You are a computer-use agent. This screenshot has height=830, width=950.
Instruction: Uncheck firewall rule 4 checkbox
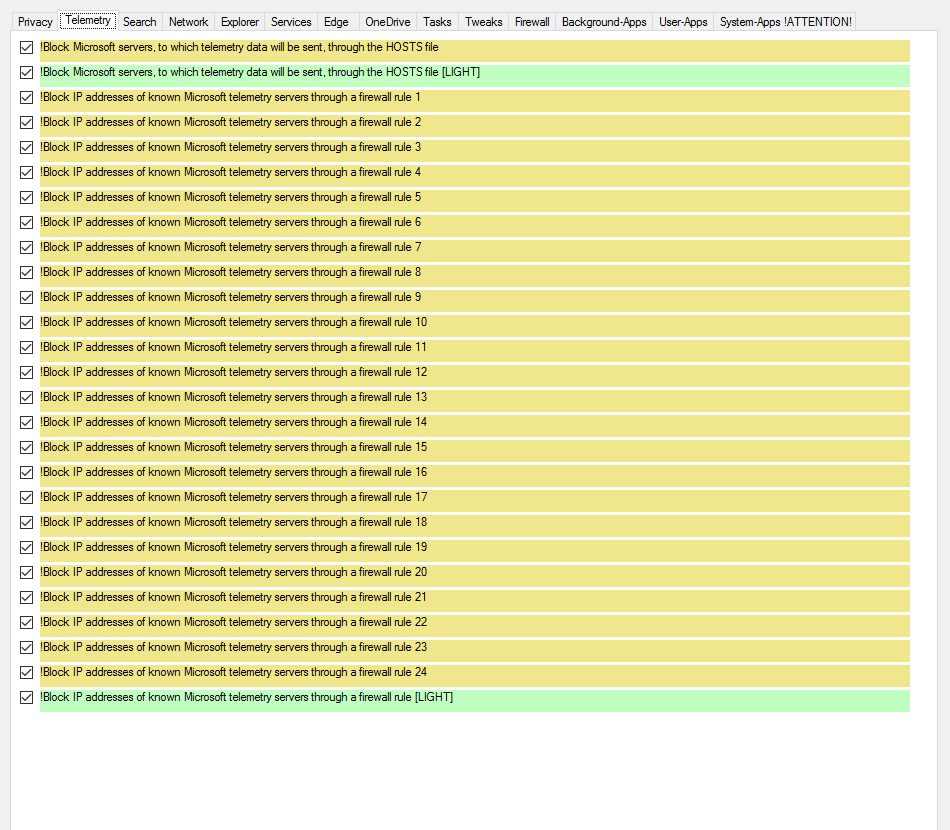click(26, 172)
